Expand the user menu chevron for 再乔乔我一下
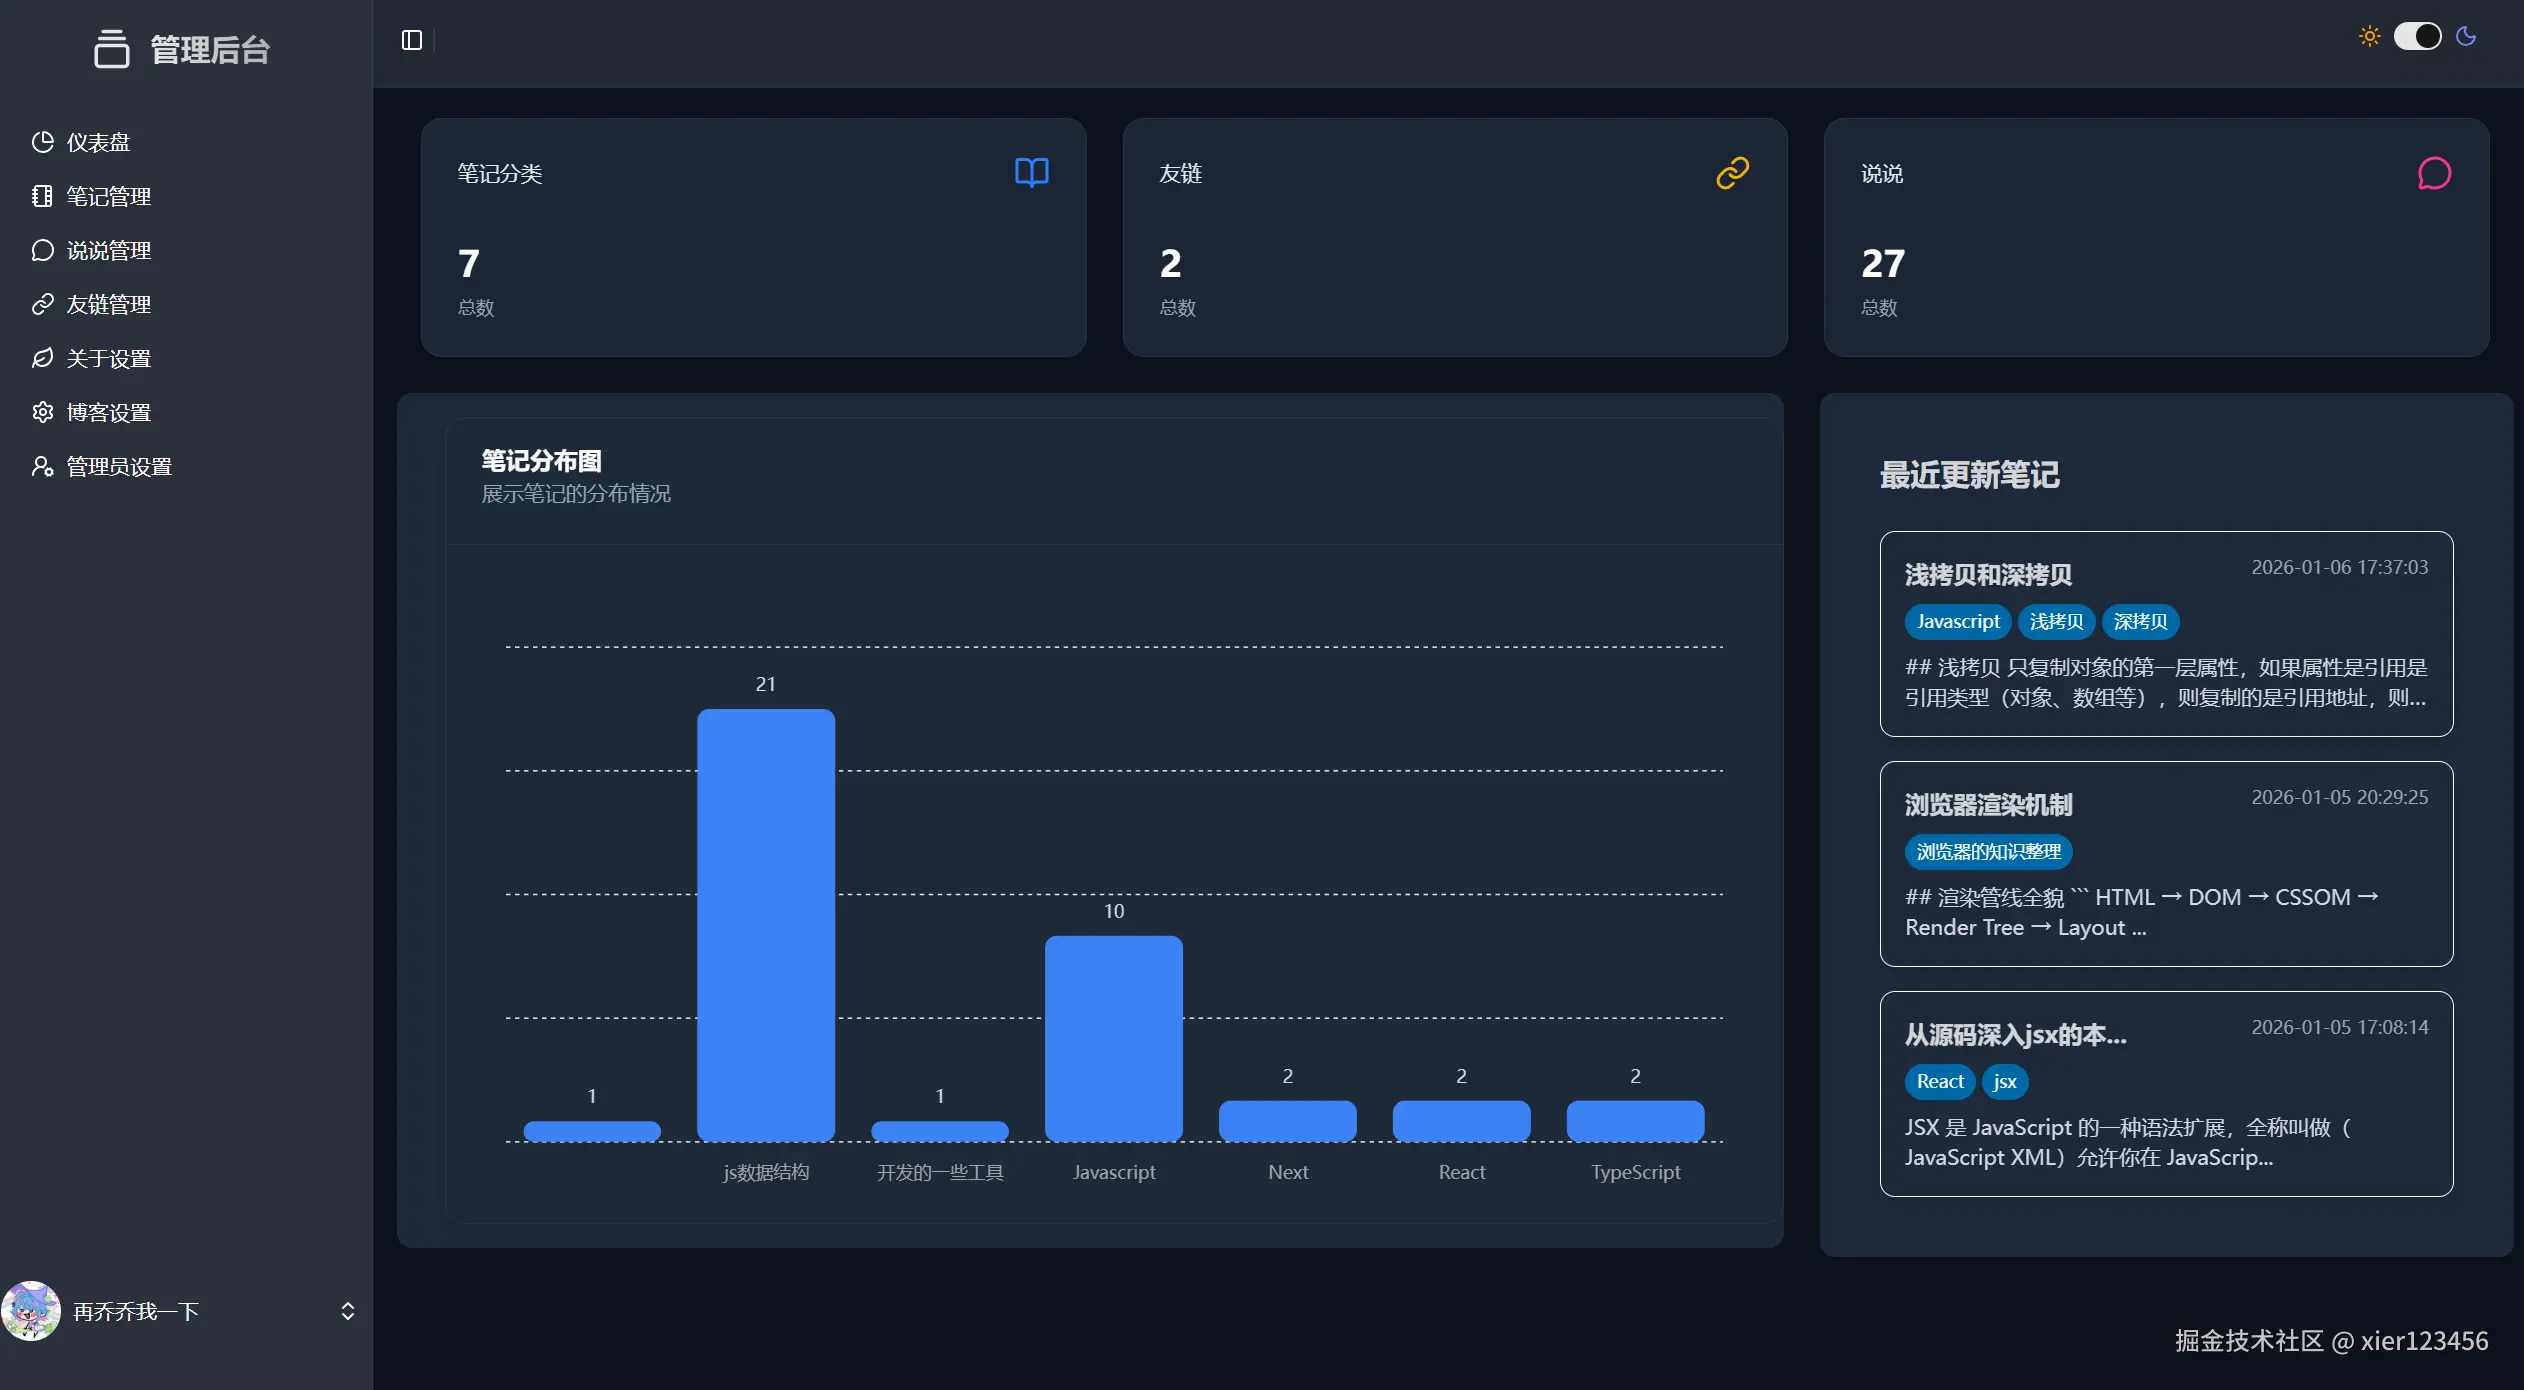This screenshot has height=1390, width=2524. click(347, 1311)
